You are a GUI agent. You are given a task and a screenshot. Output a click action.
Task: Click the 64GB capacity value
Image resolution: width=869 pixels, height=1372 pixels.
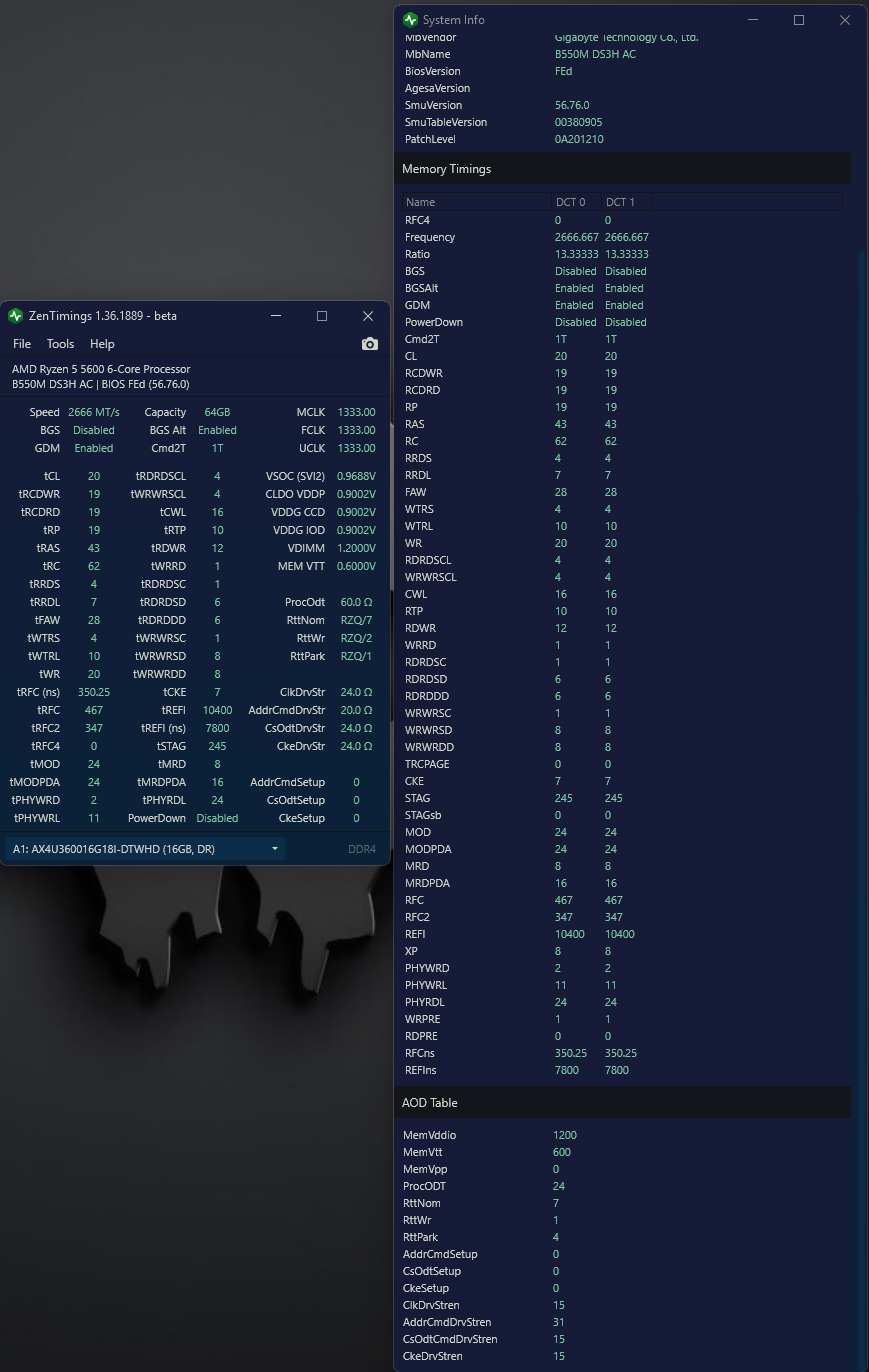coord(217,412)
